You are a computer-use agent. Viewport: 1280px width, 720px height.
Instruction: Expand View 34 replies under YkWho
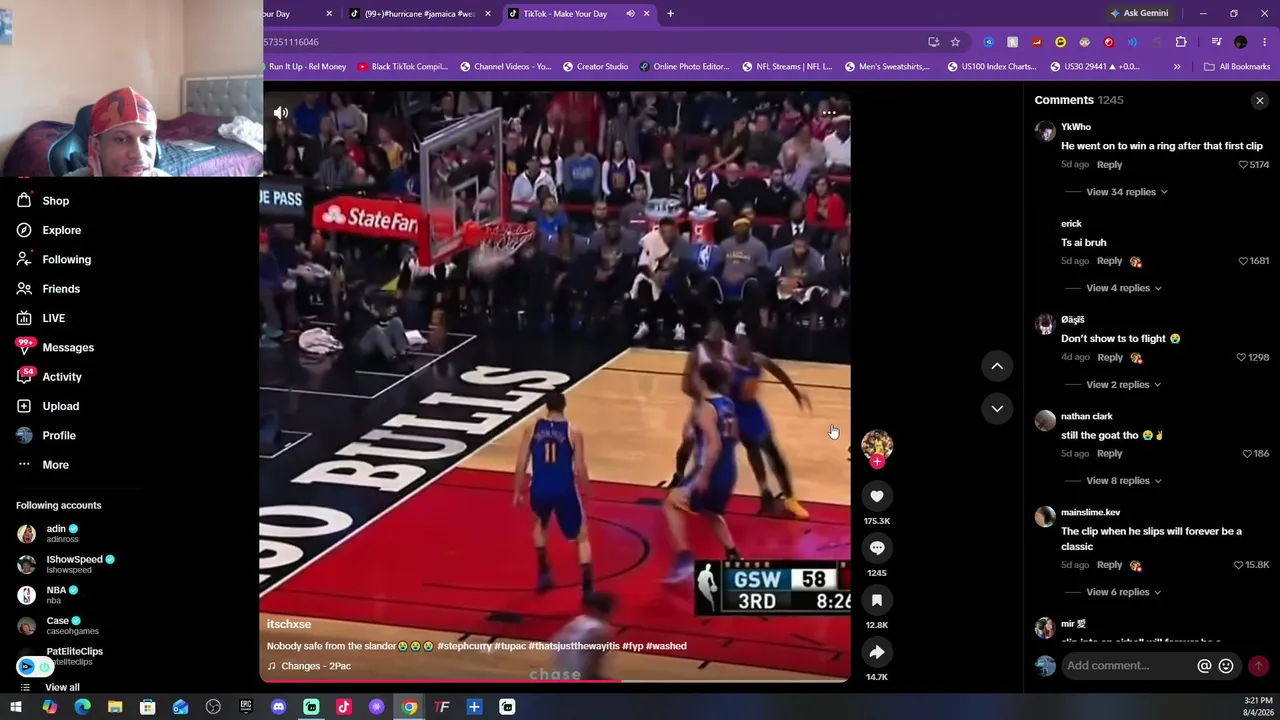(x=1126, y=192)
